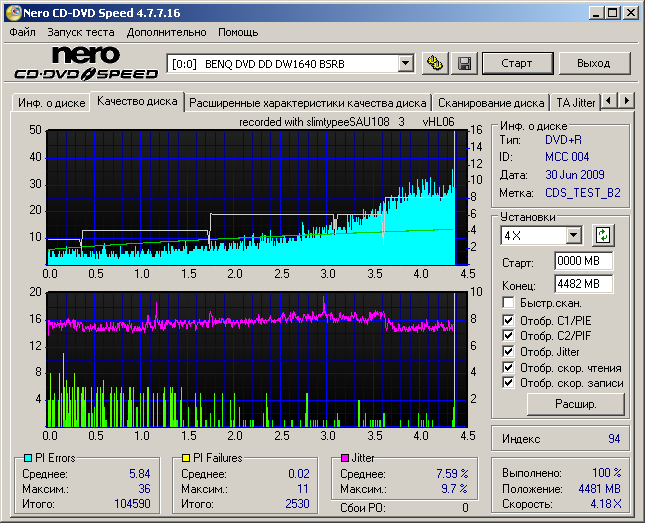Open the BENQ DVD drive dropdown

click(405, 63)
